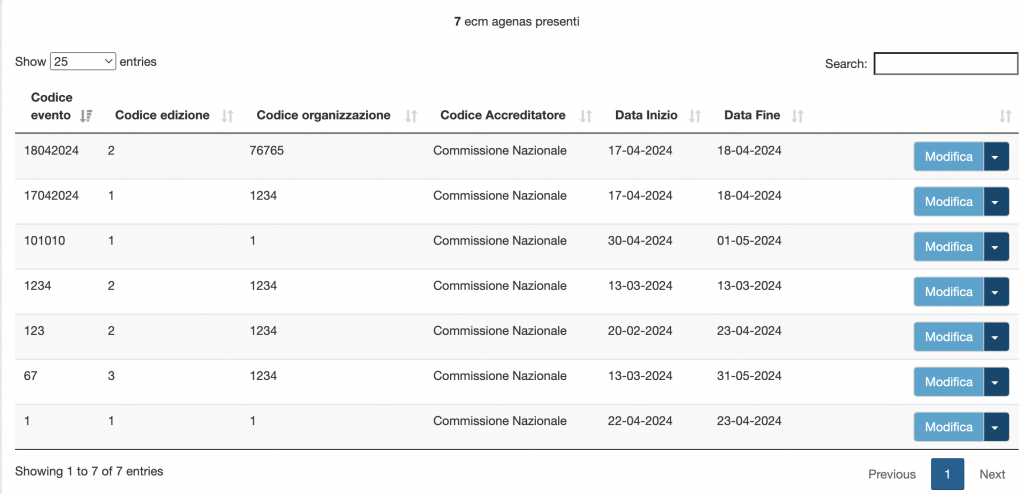The width and height of the screenshot is (1024, 494).
Task: Click sort icon next to Codice edizione
Action: click(x=227, y=116)
